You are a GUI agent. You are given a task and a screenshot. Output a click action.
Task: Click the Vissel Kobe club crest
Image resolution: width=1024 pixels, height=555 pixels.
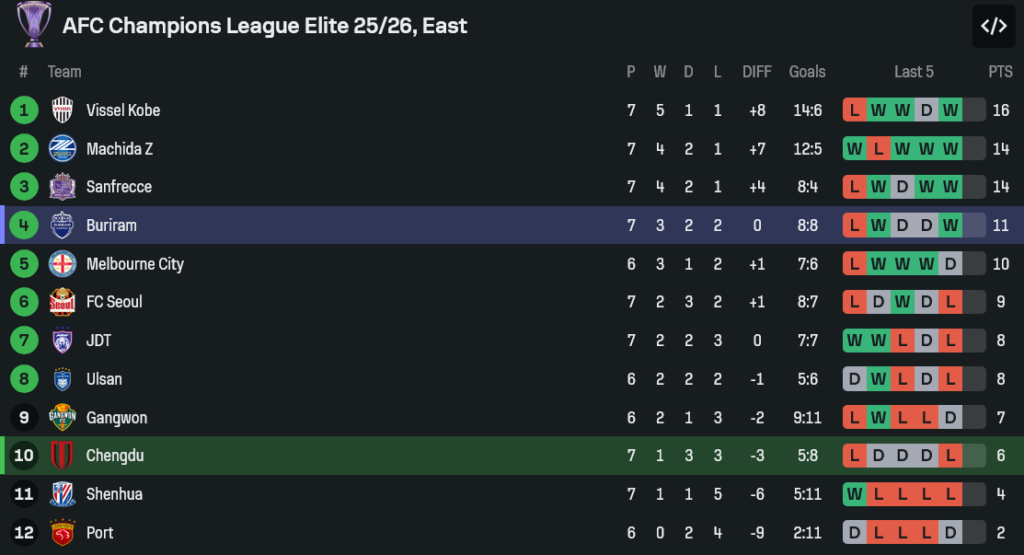coord(63,110)
